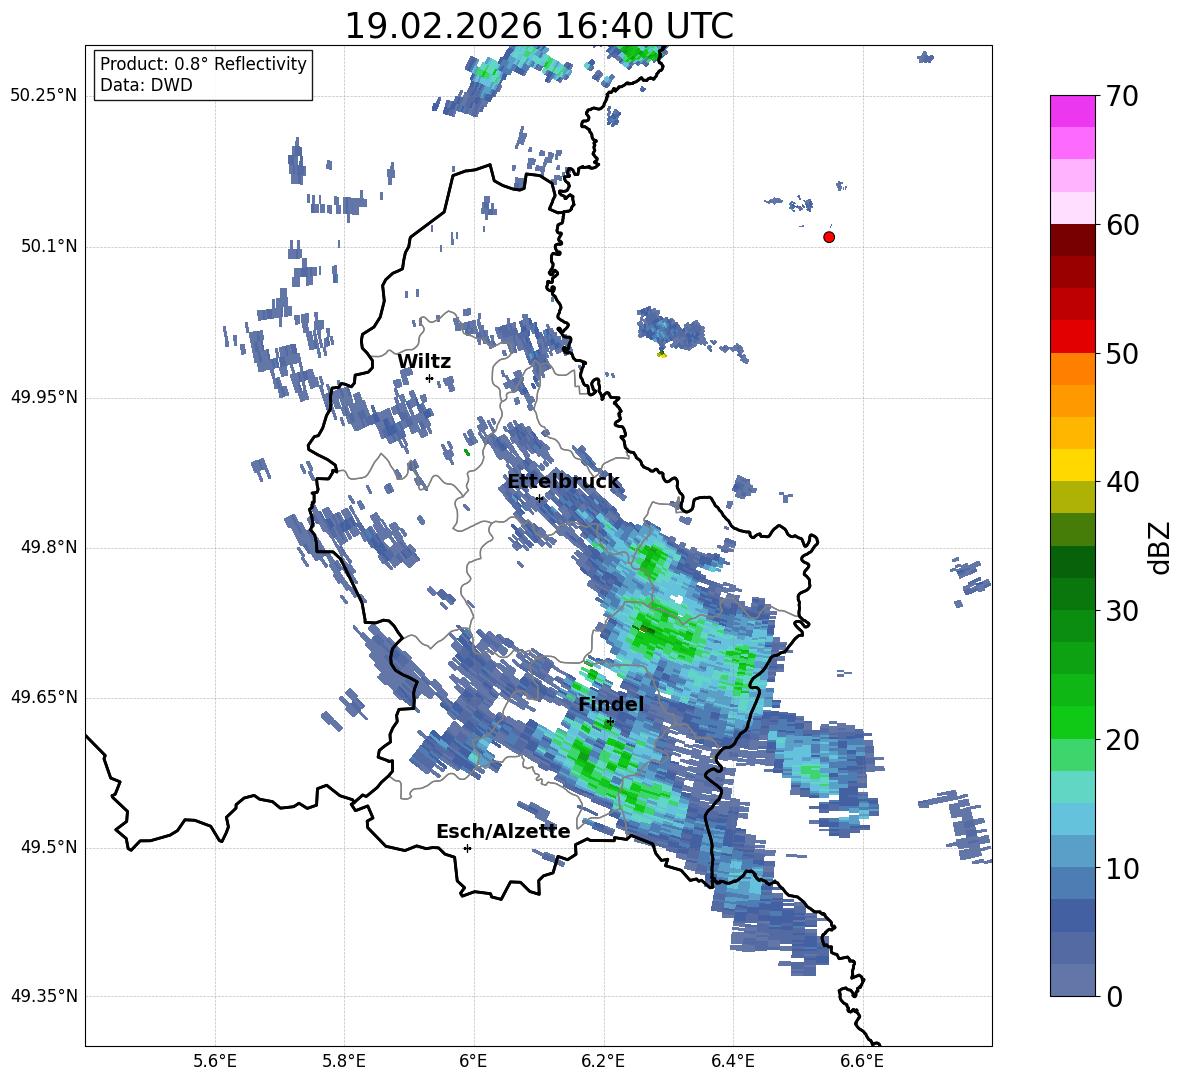This screenshot has height=1081, width=1184.
Task: Click the 'Data: DWD' text
Action: (146, 85)
